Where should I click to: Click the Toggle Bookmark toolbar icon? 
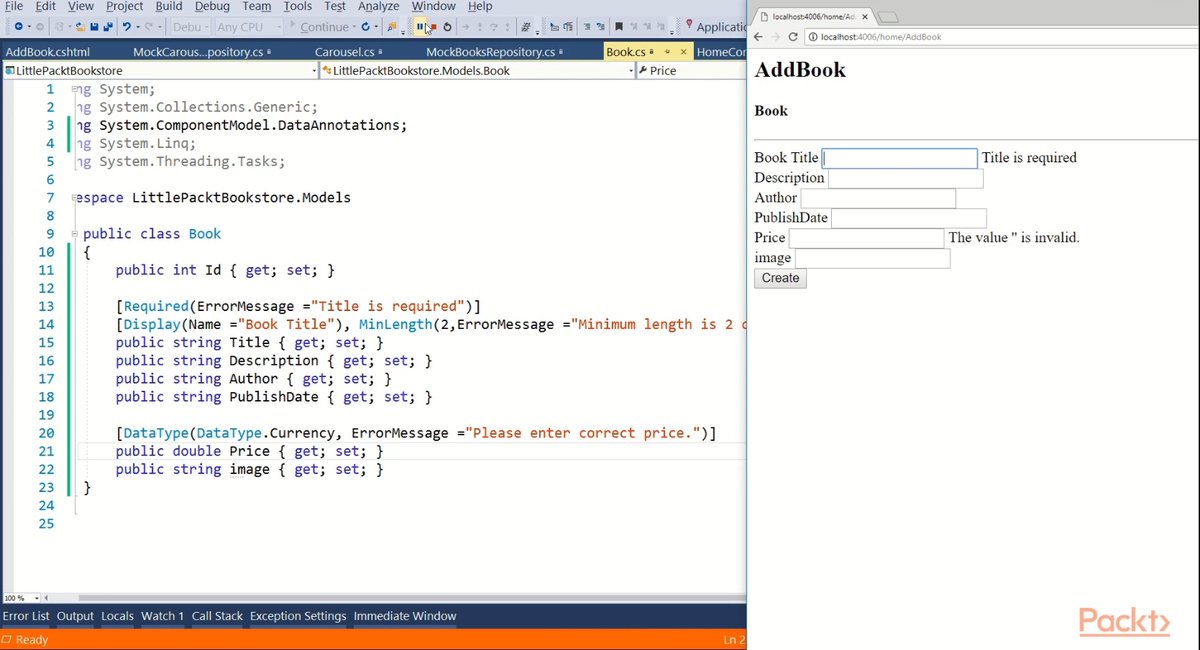click(x=619, y=27)
